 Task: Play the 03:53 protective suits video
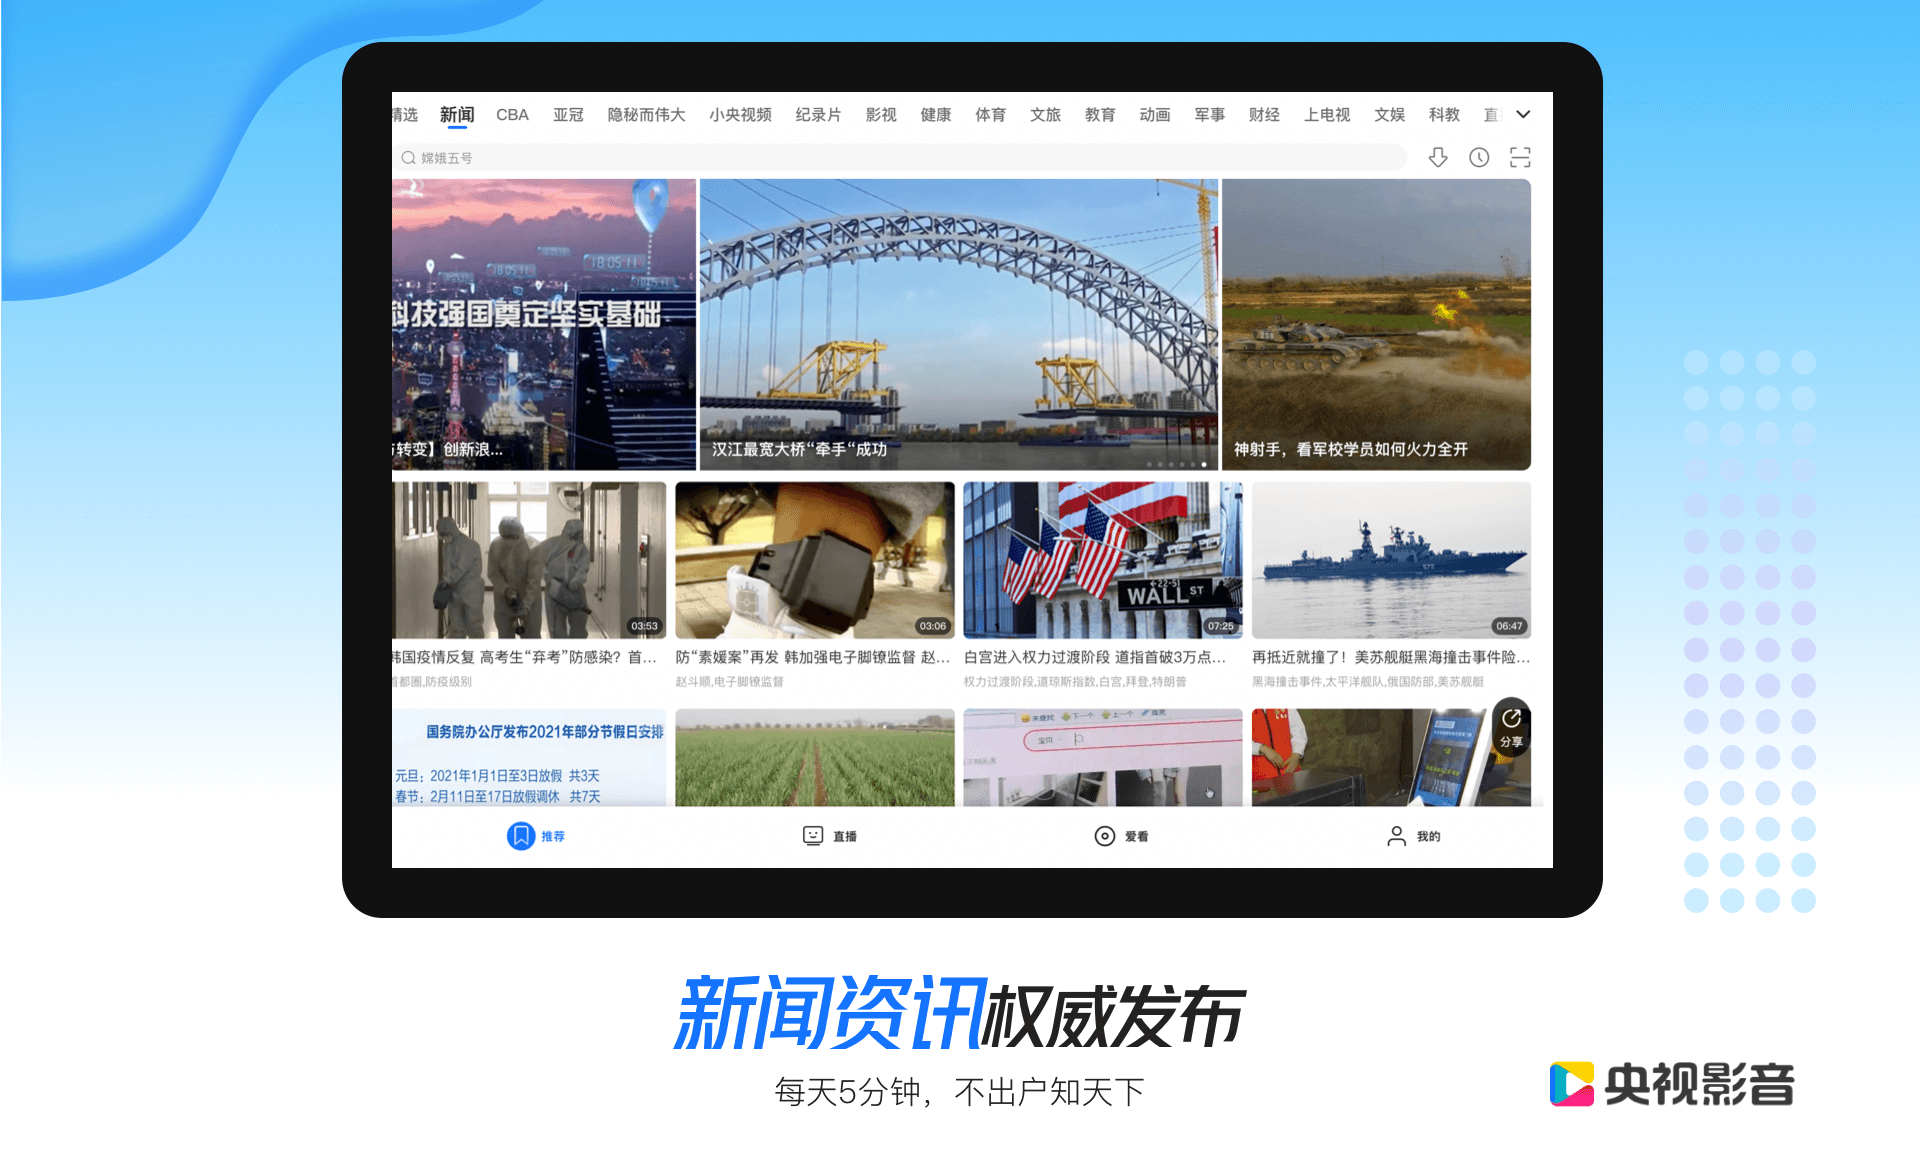click(529, 560)
